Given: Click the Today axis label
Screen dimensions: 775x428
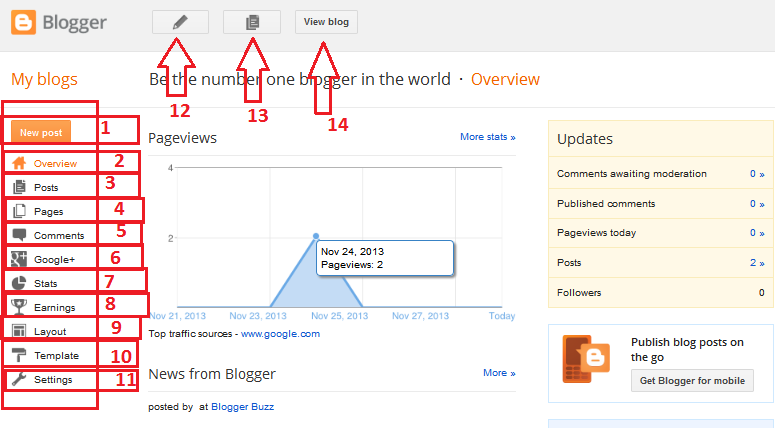Looking at the screenshot, I should coord(502,316).
